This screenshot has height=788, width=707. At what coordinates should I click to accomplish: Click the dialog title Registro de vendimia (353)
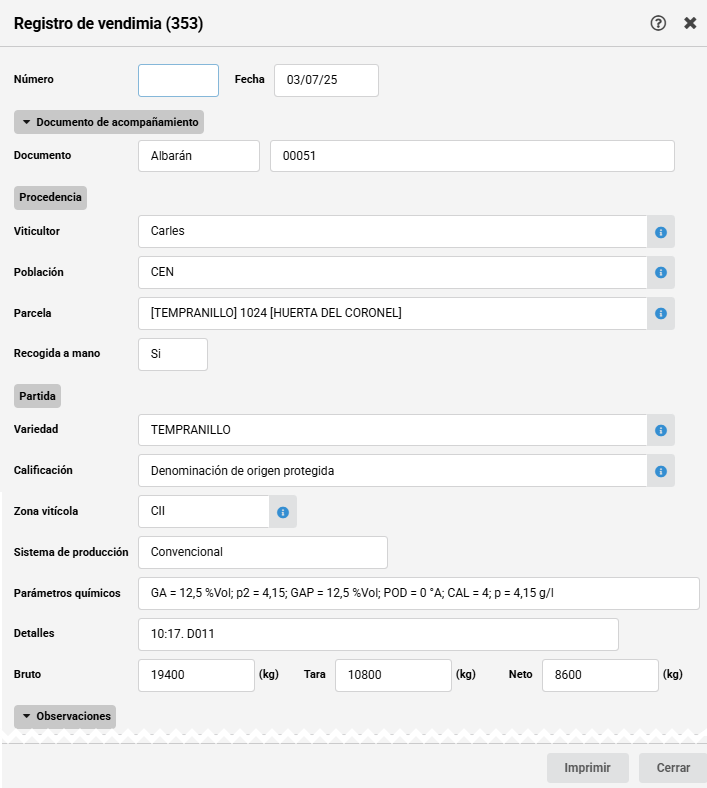point(109,24)
